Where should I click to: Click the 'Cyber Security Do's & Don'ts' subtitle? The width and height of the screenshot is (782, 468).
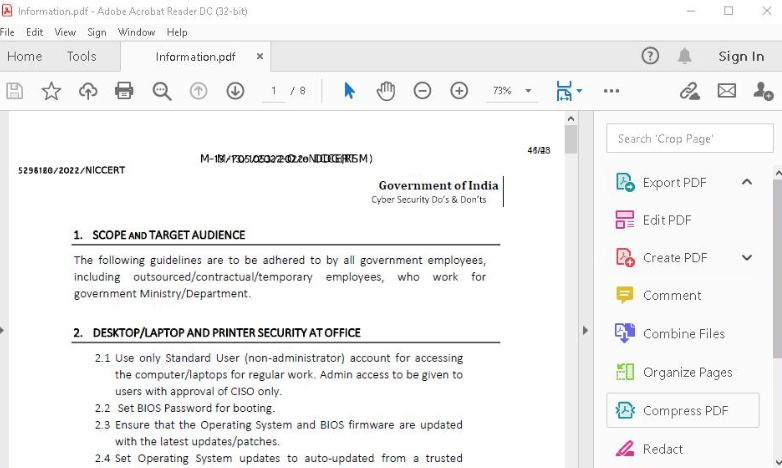pos(428,200)
